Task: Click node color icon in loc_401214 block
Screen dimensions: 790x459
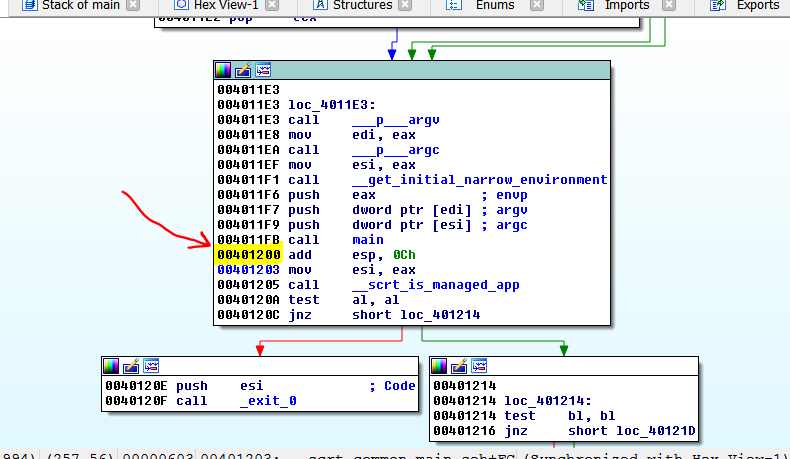Action: pos(439,365)
